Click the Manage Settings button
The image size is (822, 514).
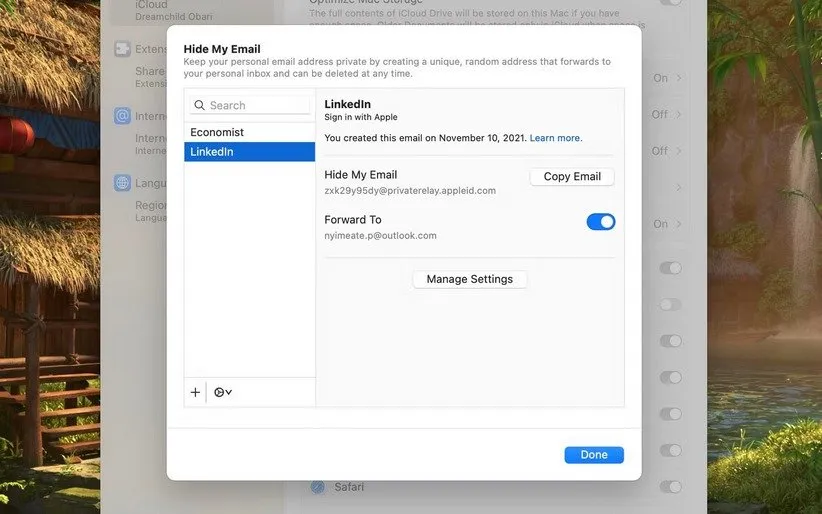(469, 279)
